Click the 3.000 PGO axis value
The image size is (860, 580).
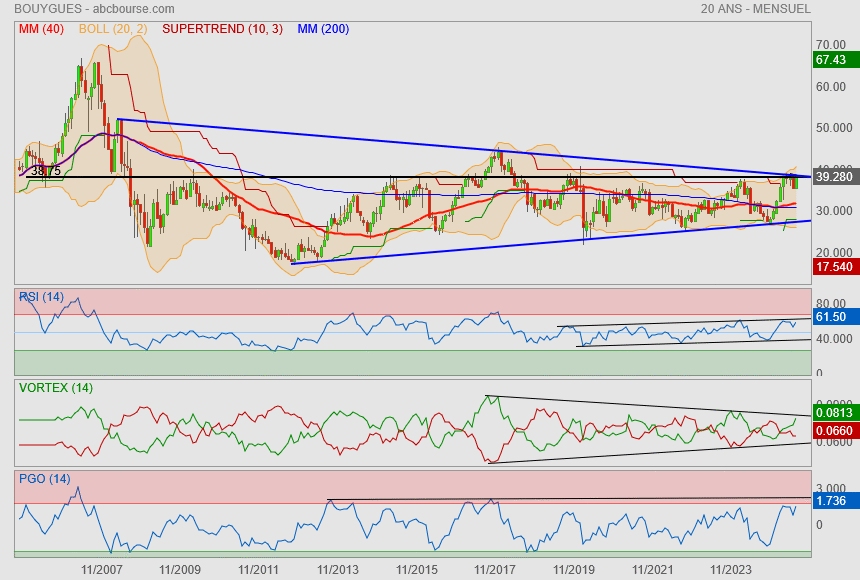pos(831,488)
